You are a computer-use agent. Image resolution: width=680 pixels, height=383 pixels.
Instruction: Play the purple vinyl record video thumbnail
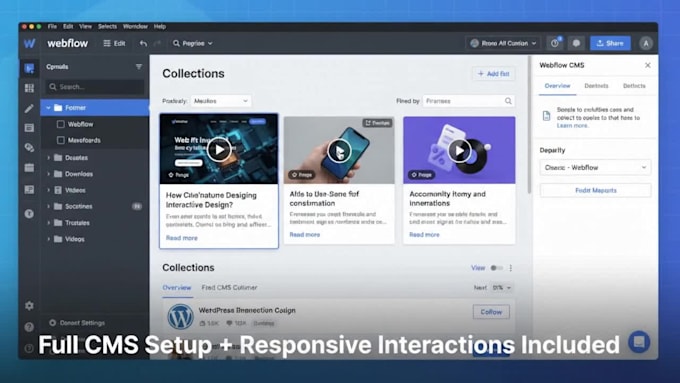pos(459,151)
